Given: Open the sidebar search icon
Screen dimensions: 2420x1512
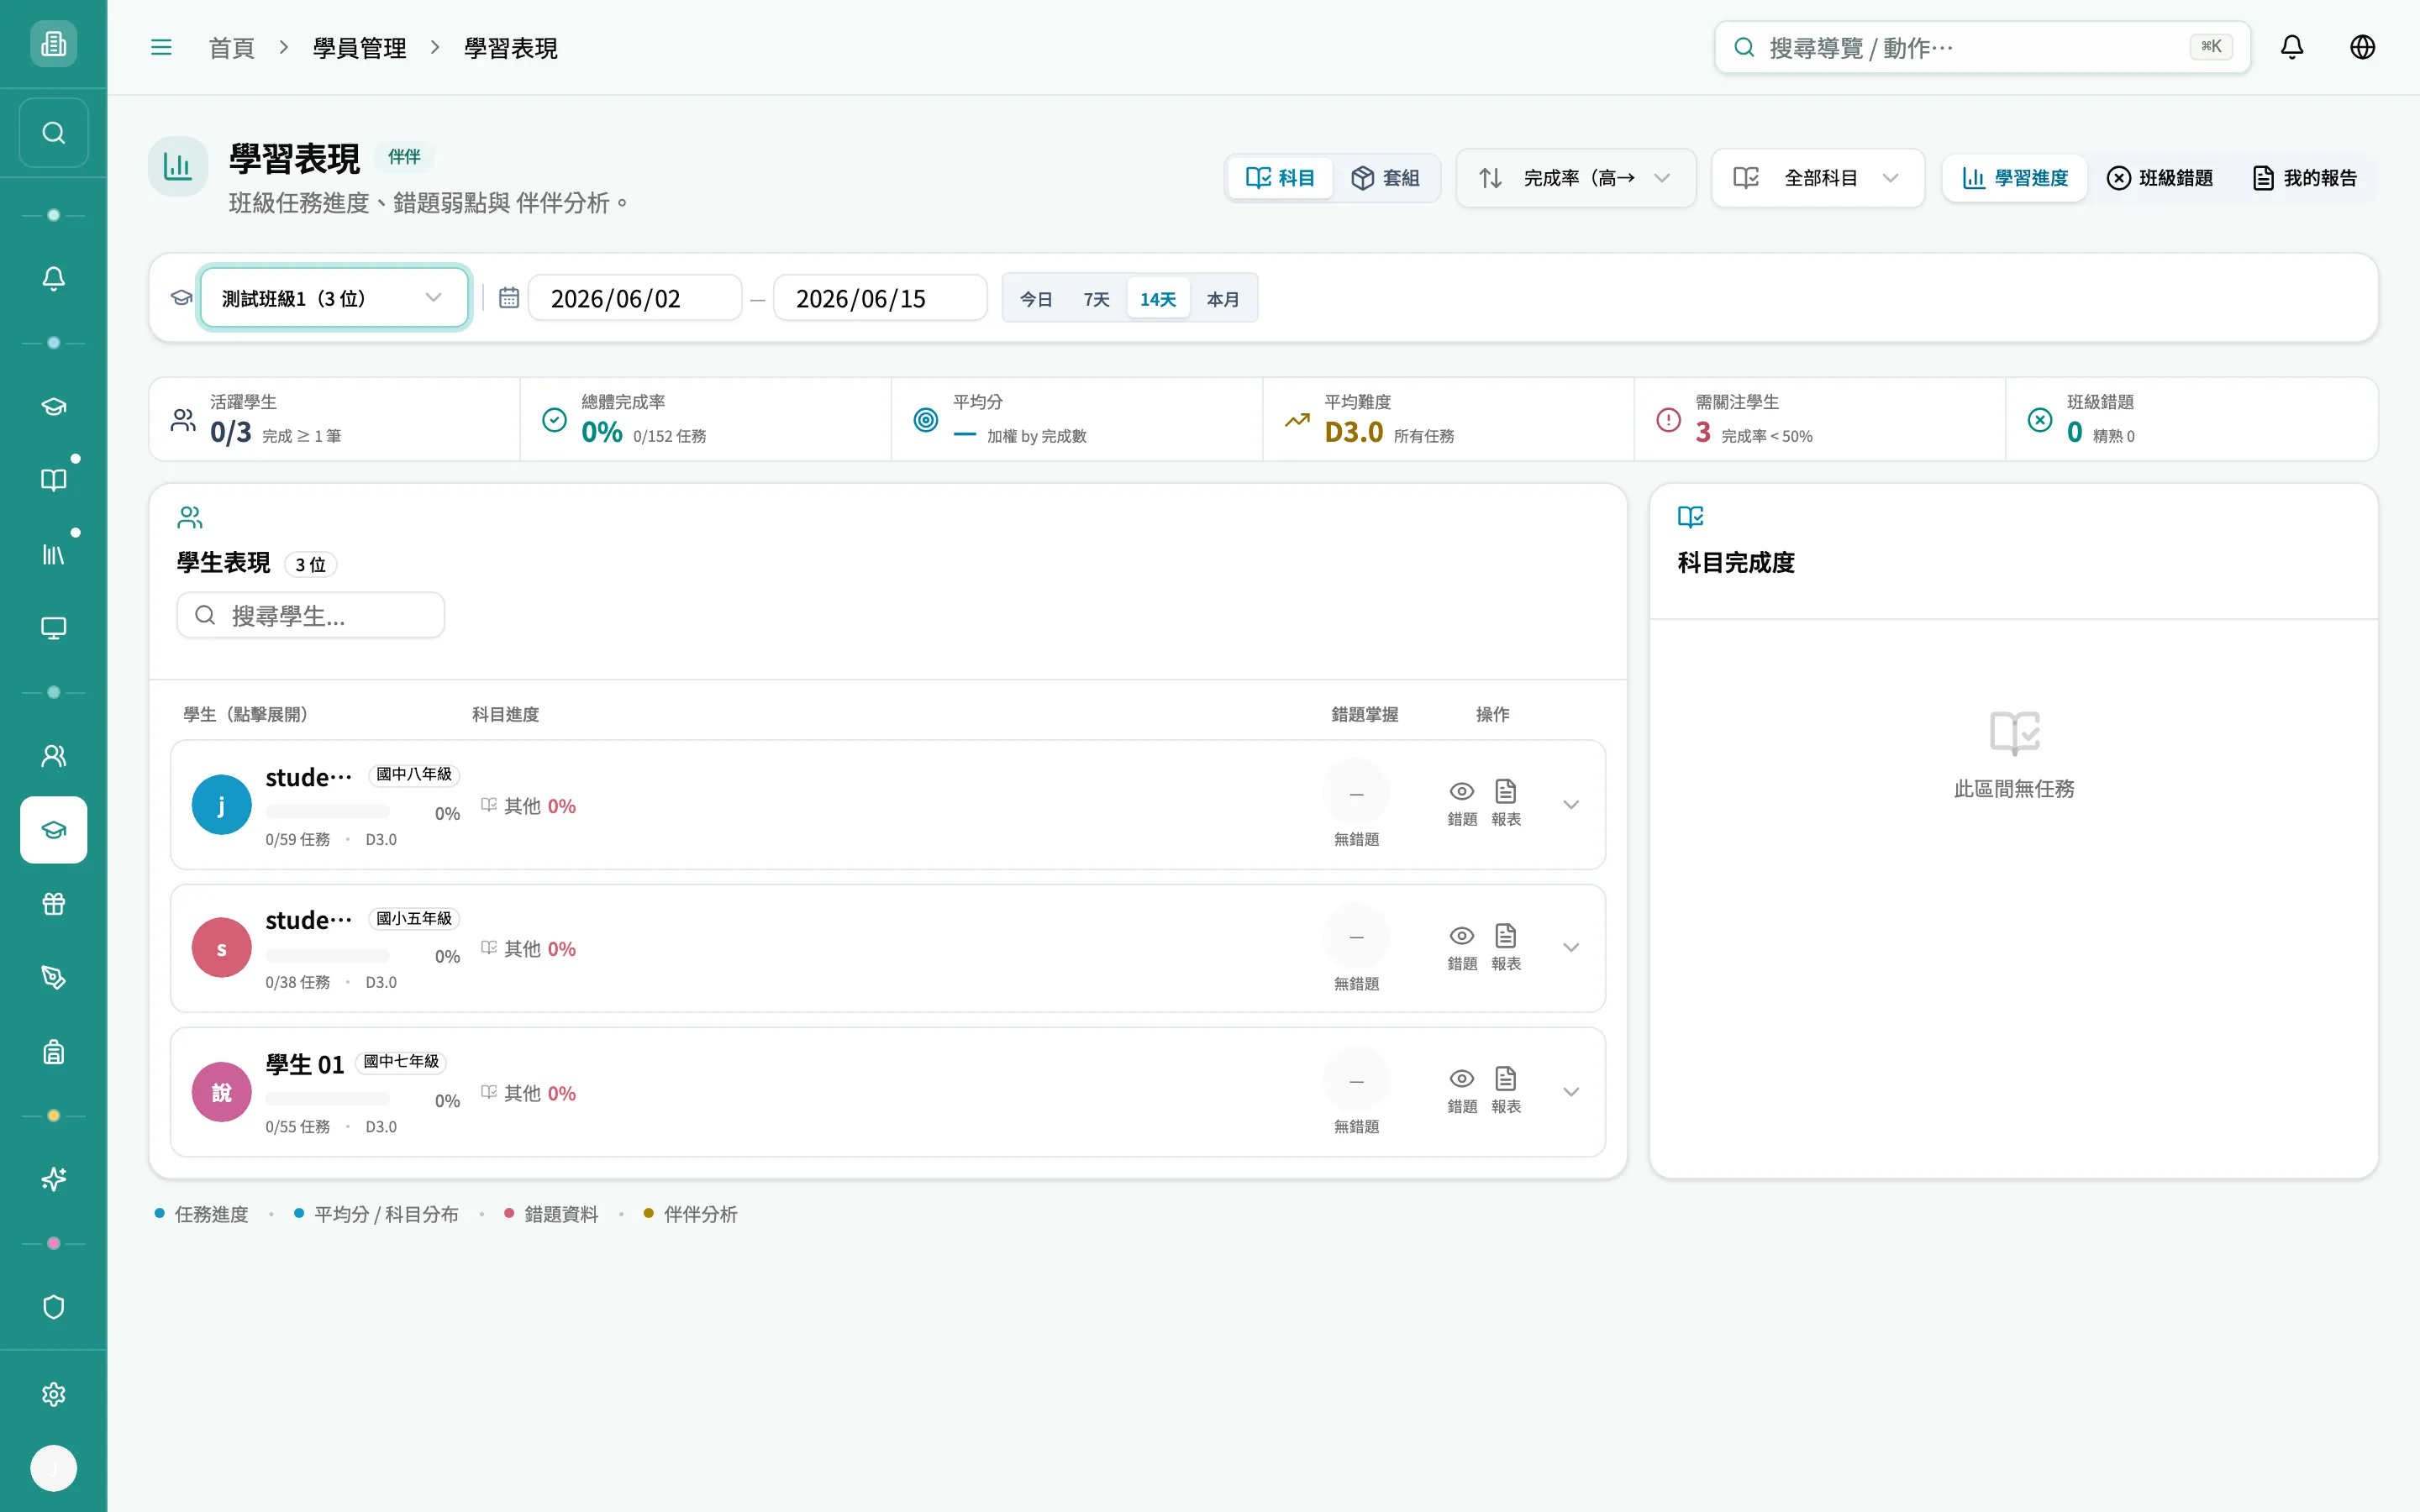Looking at the screenshot, I should coord(54,133).
